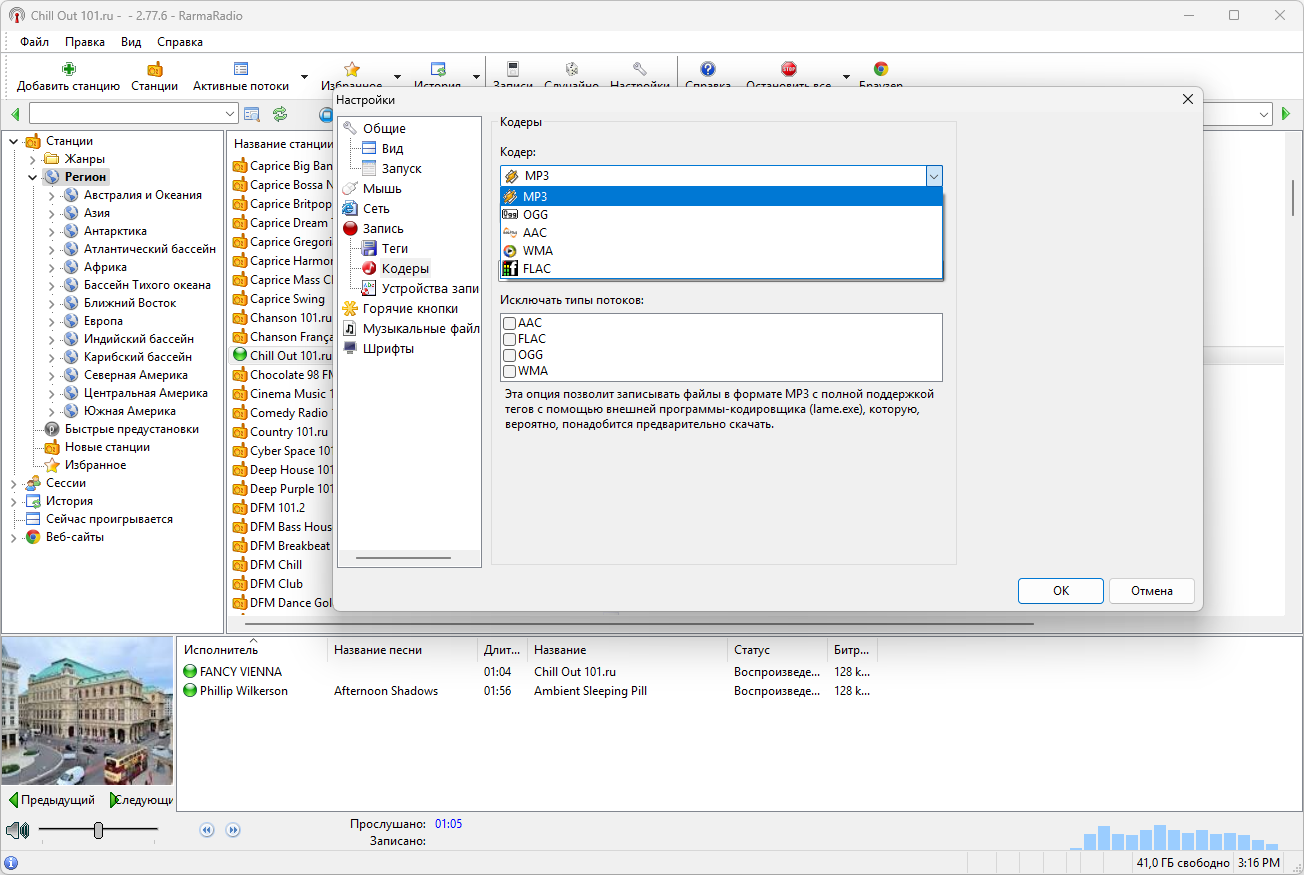Tick the FLAC exclude-stream checkbox
The height and width of the screenshot is (875, 1304).
pos(510,339)
